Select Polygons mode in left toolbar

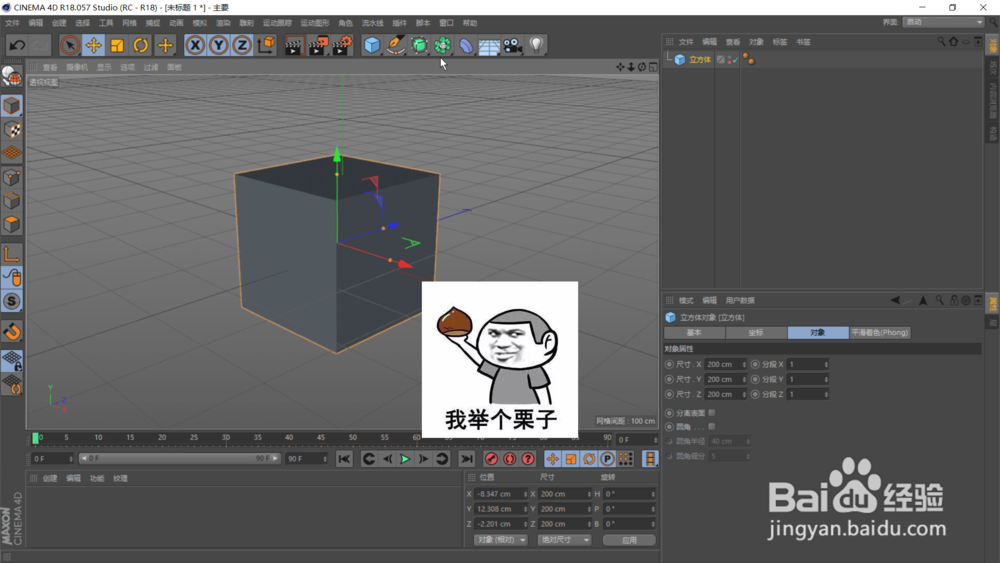11,224
